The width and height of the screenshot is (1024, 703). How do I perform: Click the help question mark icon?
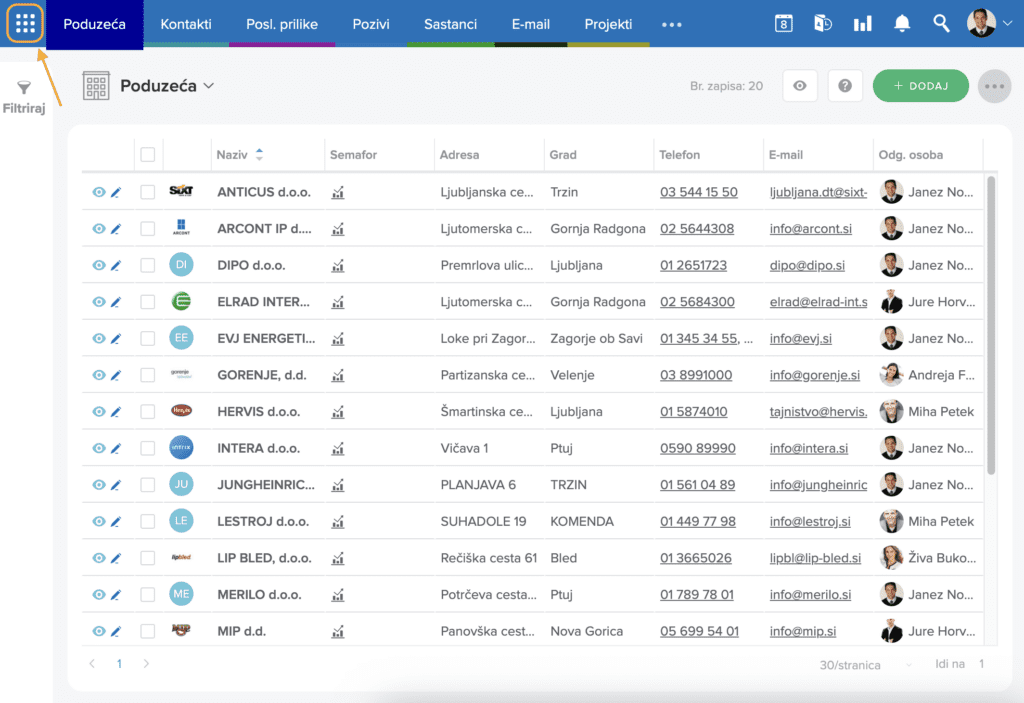(x=845, y=86)
